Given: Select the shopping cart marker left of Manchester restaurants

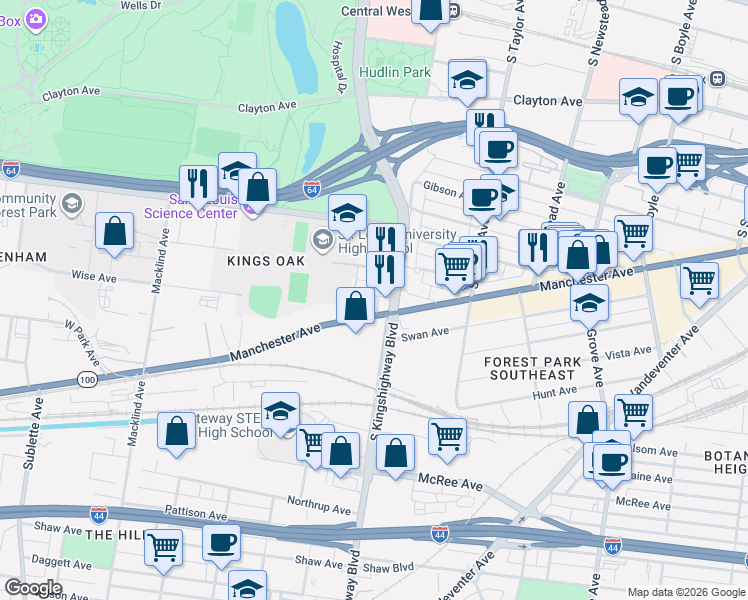Looking at the screenshot, I should [454, 269].
